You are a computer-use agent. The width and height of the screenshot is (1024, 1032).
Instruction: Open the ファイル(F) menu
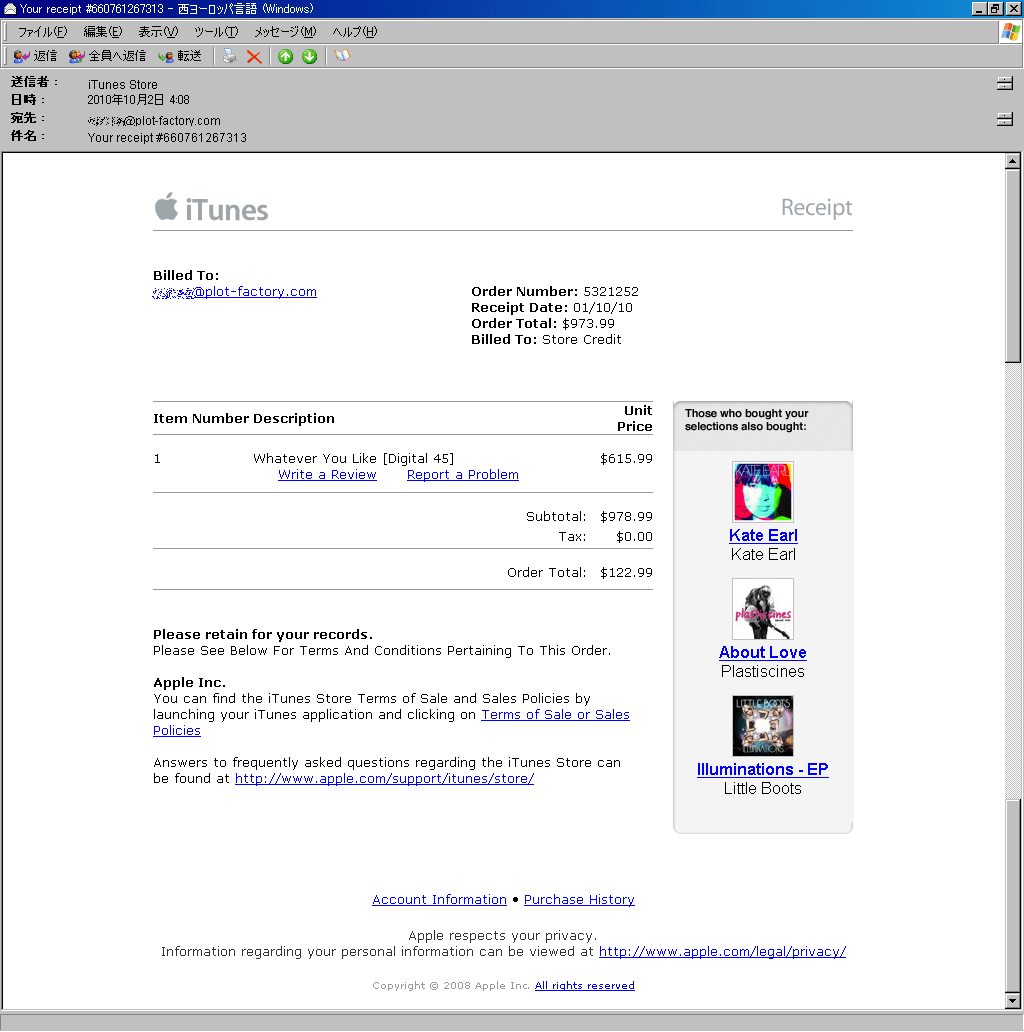click(x=42, y=32)
